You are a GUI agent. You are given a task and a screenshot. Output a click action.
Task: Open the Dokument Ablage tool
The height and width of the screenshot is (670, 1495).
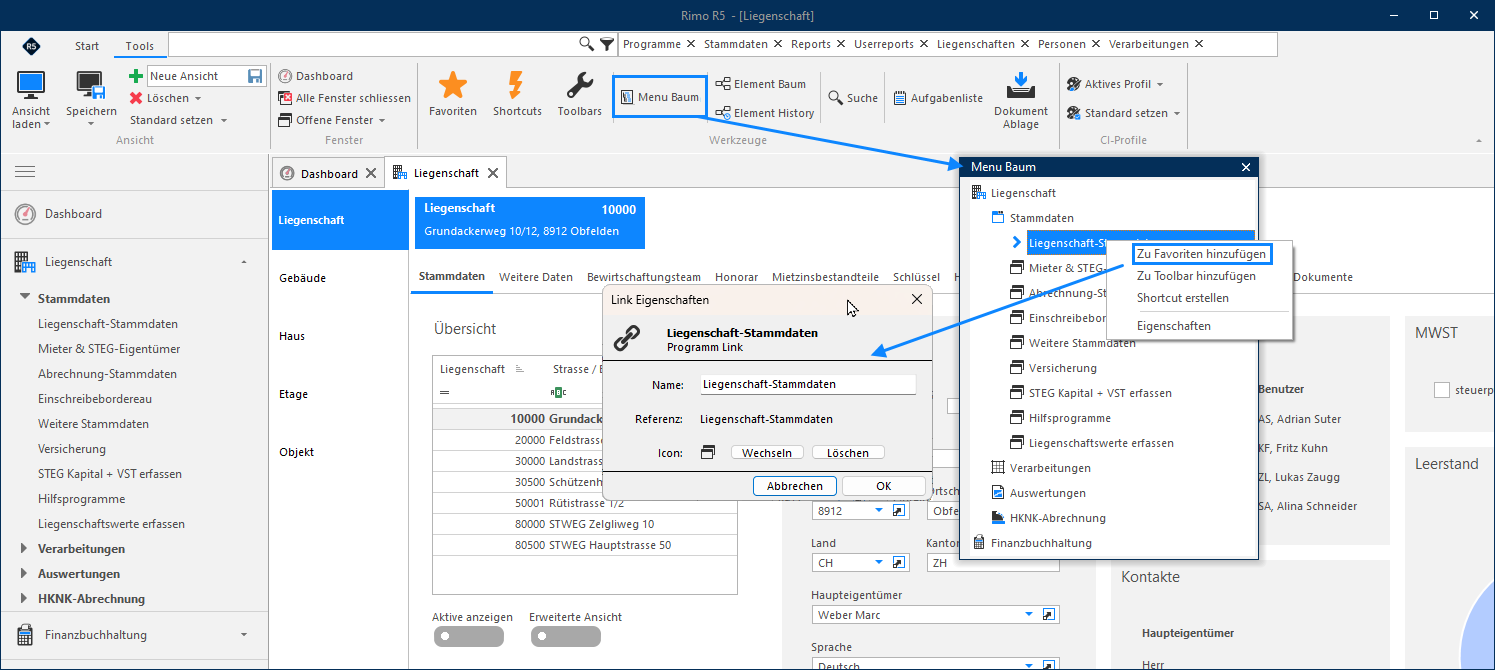pyautogui.click(x=1021, y=100)
